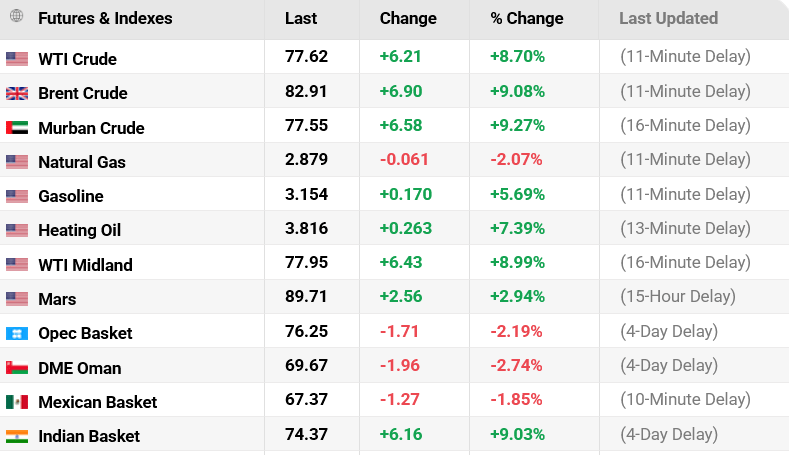The image size is (789, 455).
Task: Open the Brent Crude link
Action: 83,93
